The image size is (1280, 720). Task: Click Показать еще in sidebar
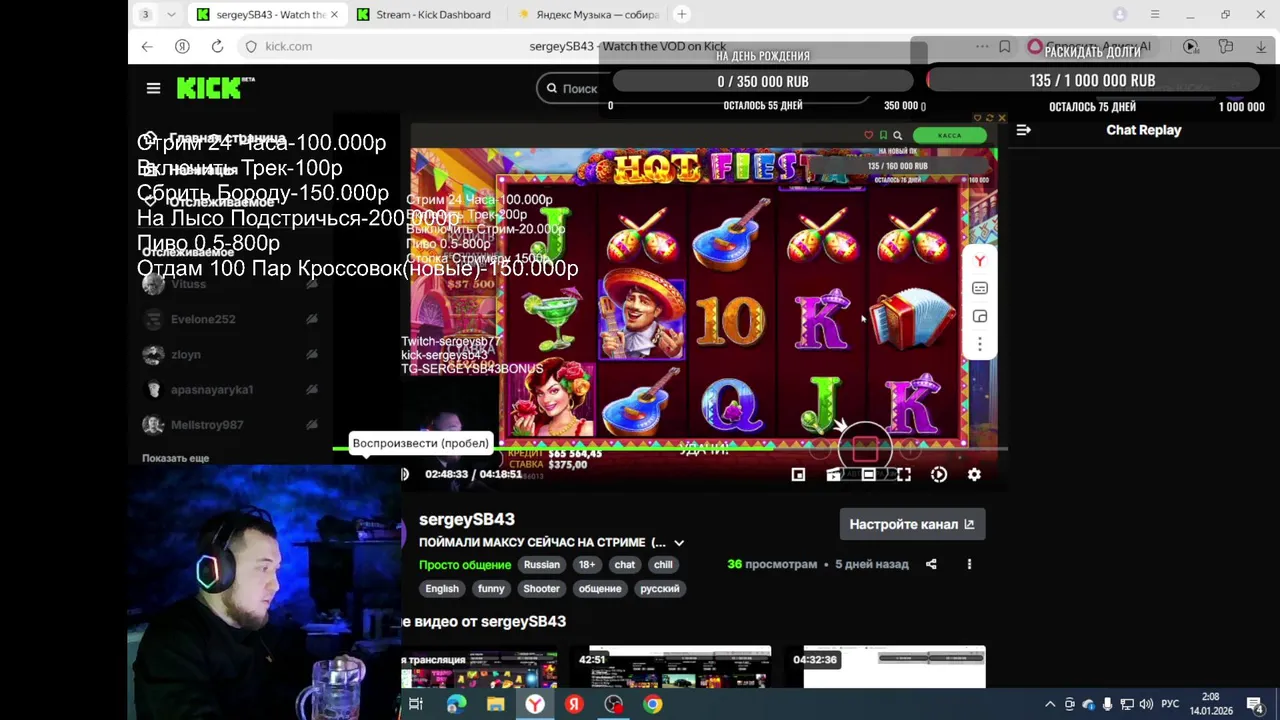176,458
